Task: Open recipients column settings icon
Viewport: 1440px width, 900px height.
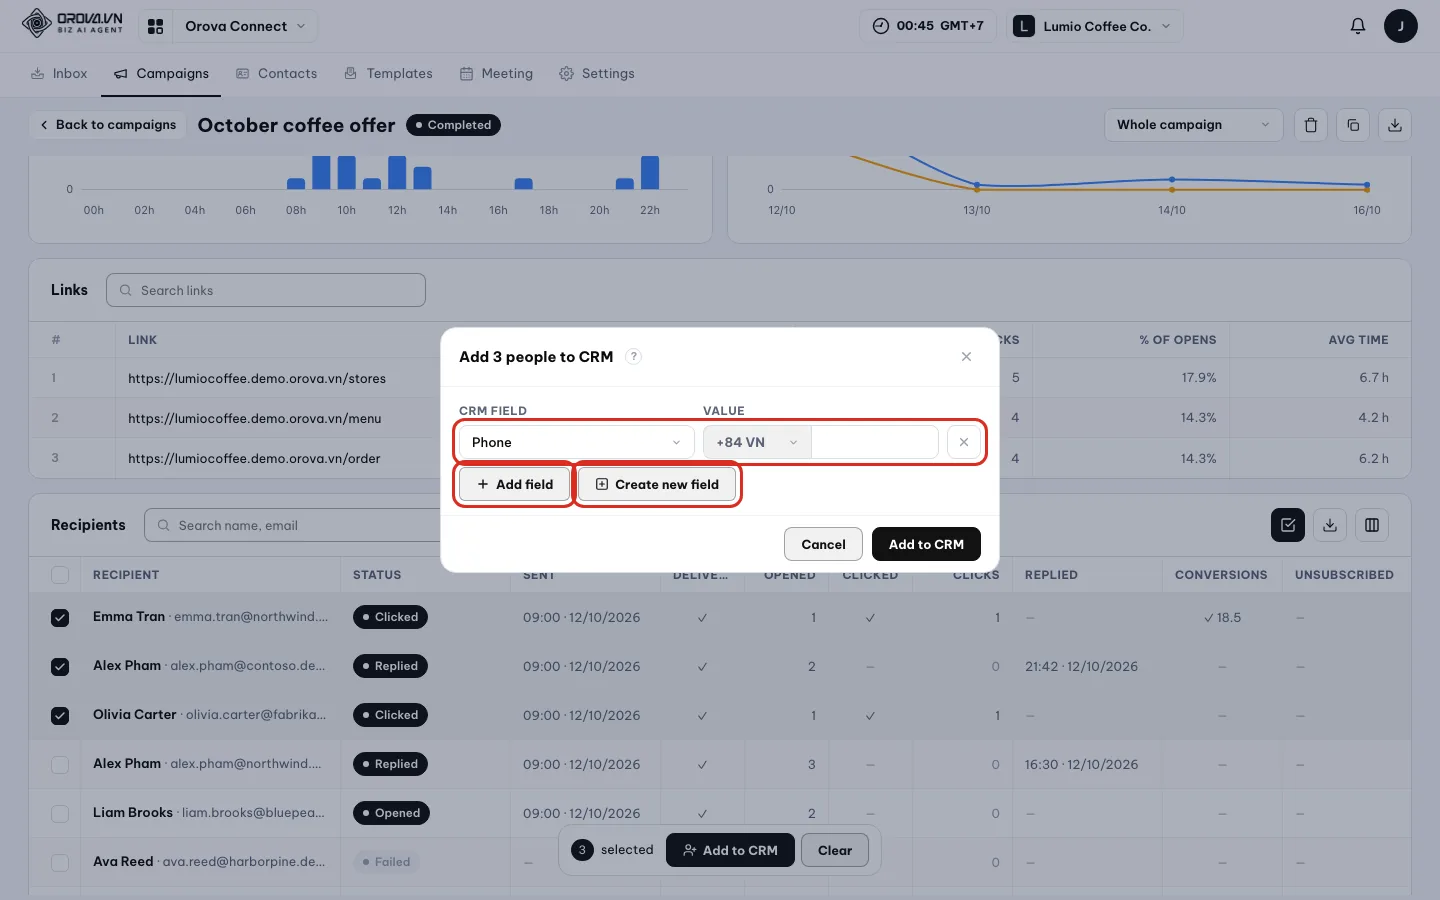Action: coord(1371,525)
